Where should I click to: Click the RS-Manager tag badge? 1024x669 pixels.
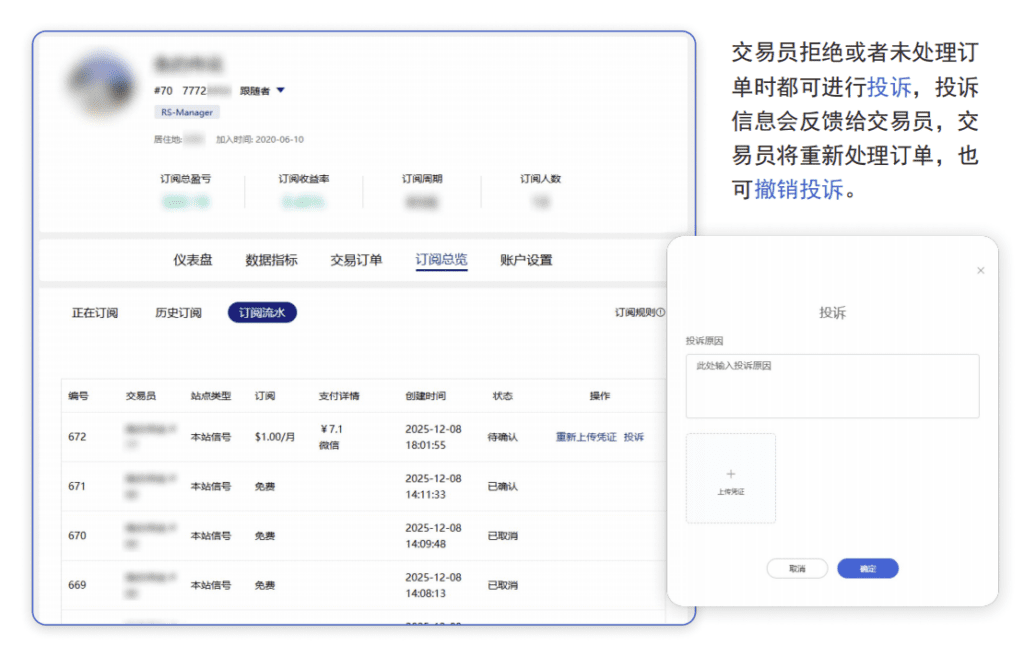tap(187, 113)
